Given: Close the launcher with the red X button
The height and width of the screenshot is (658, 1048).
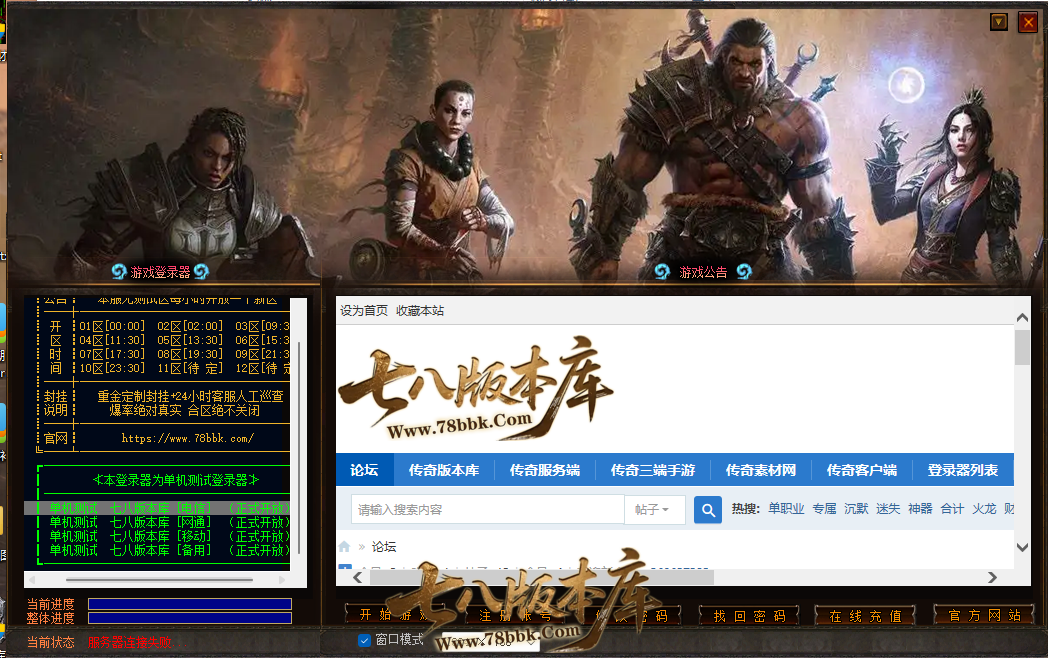Looking at the screenshot, I should pos(1028,22).
